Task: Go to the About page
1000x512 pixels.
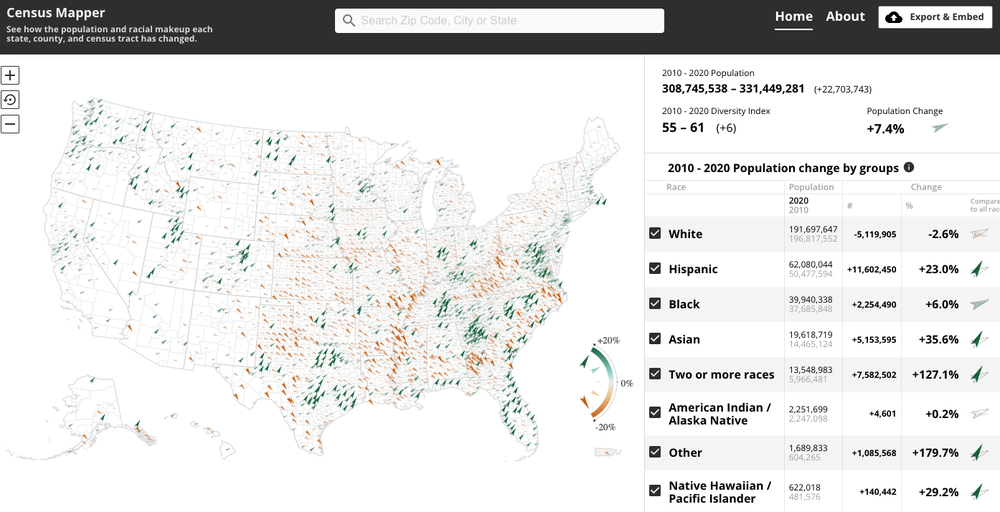Action: click(x=845, y=17)
